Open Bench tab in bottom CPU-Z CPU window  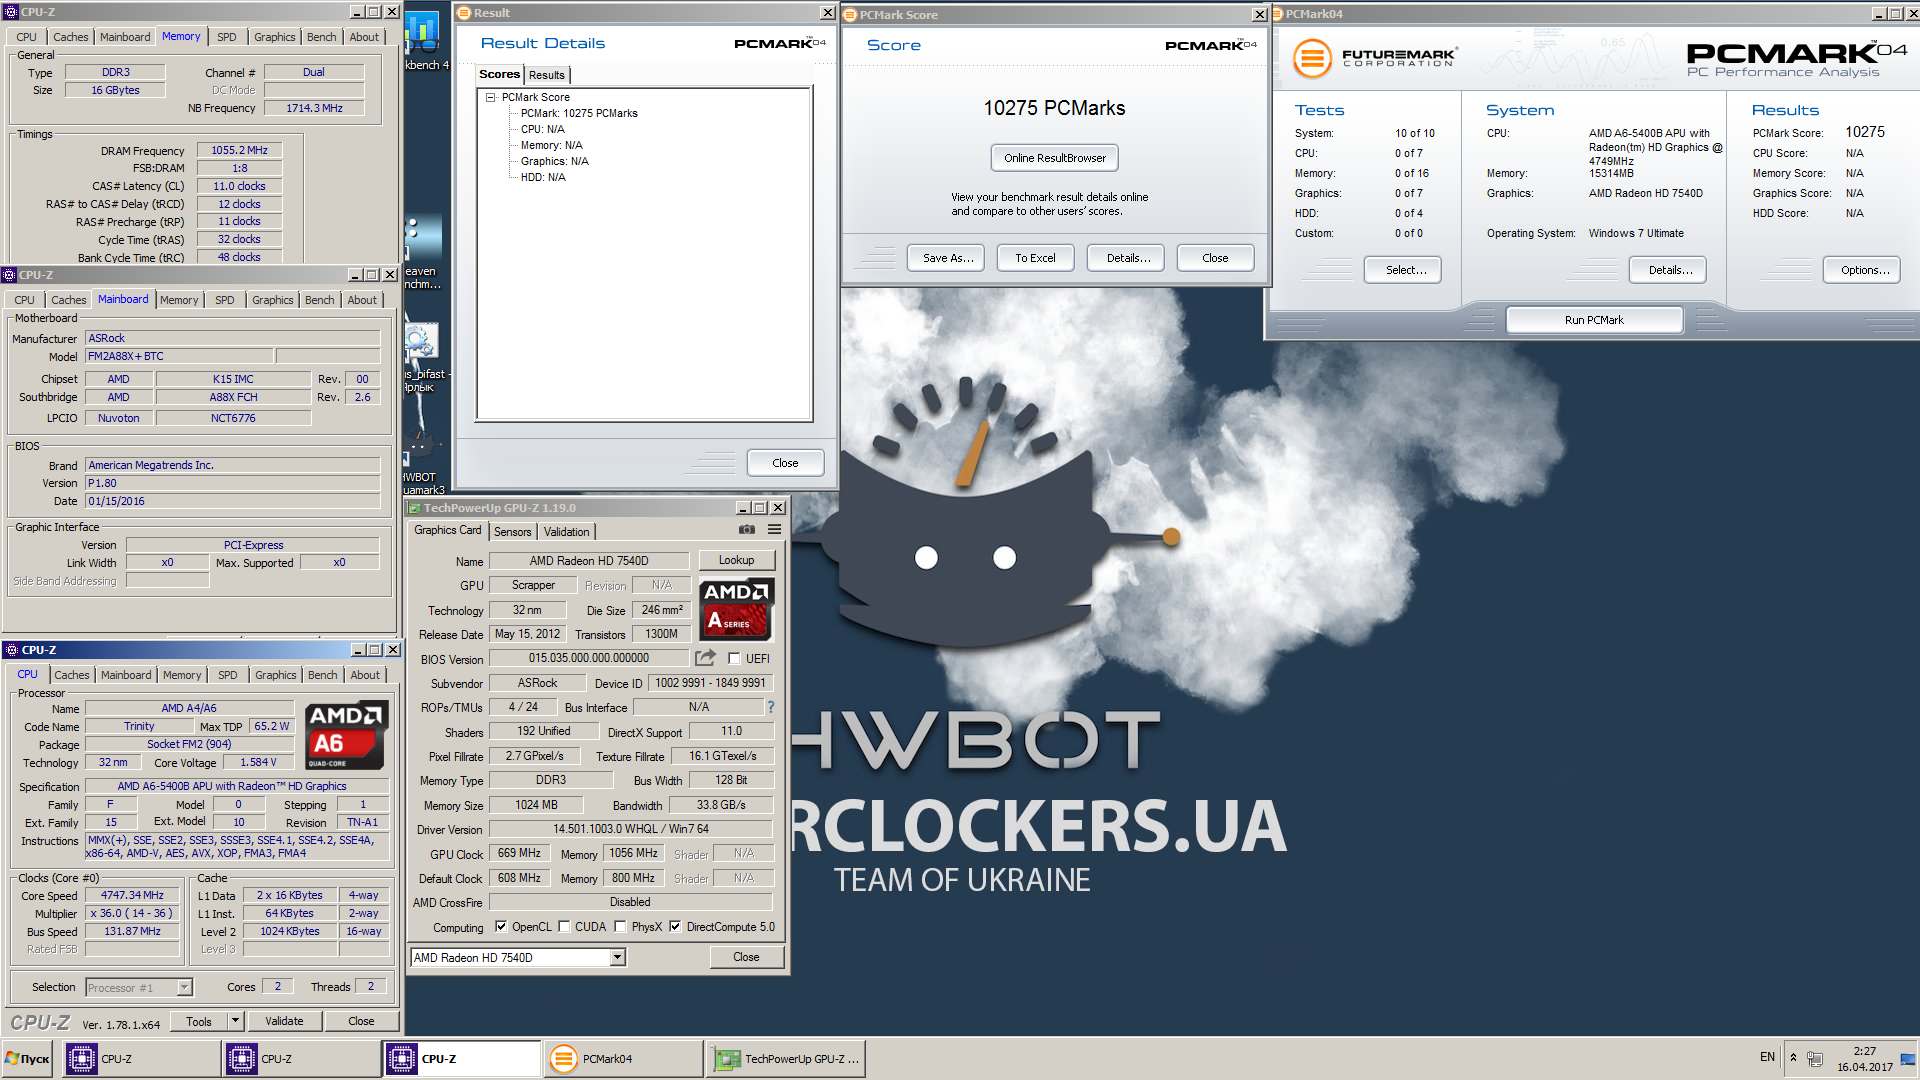pyautogui.click(x=322, y=675)
